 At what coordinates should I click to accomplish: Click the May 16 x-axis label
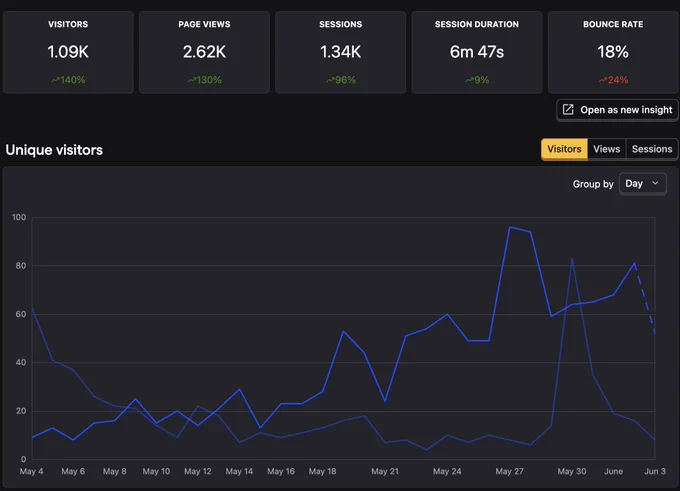click(x=281, y=471)
